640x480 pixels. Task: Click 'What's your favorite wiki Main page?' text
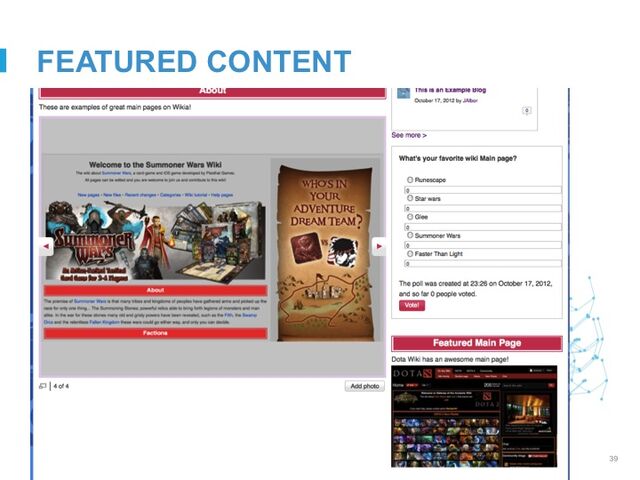coord(458,158)
